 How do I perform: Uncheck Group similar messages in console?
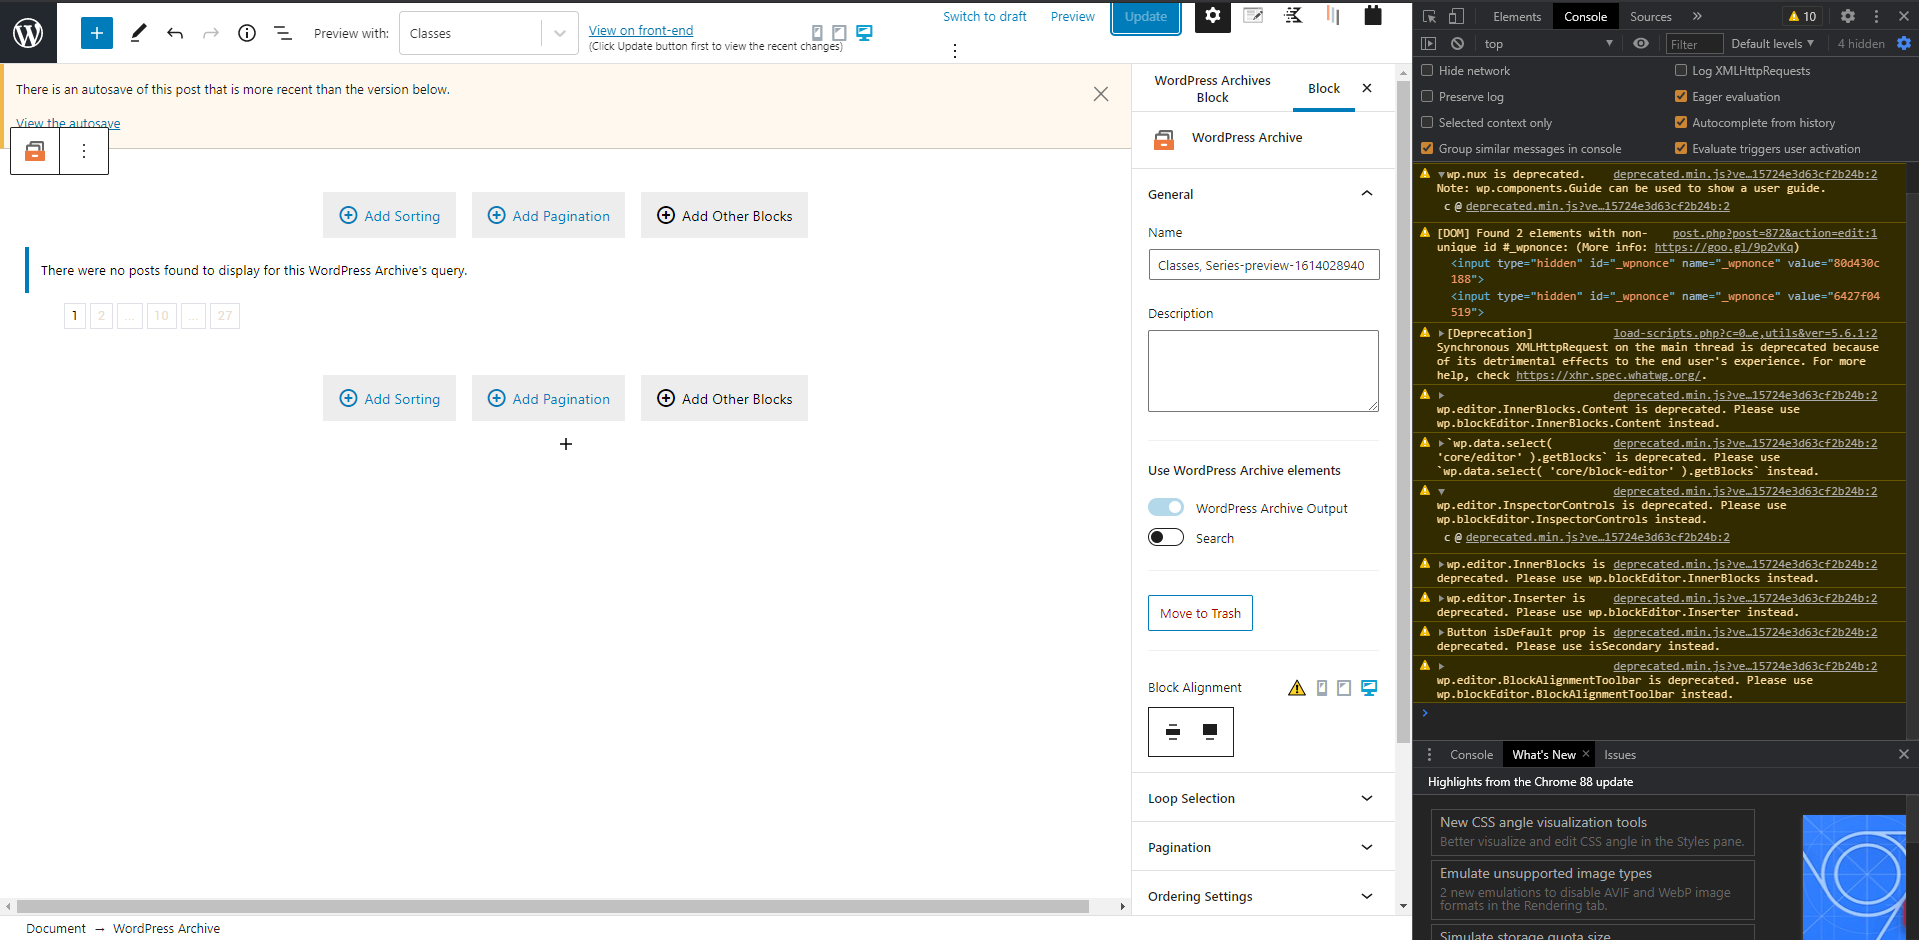[x=1428, y=149]
